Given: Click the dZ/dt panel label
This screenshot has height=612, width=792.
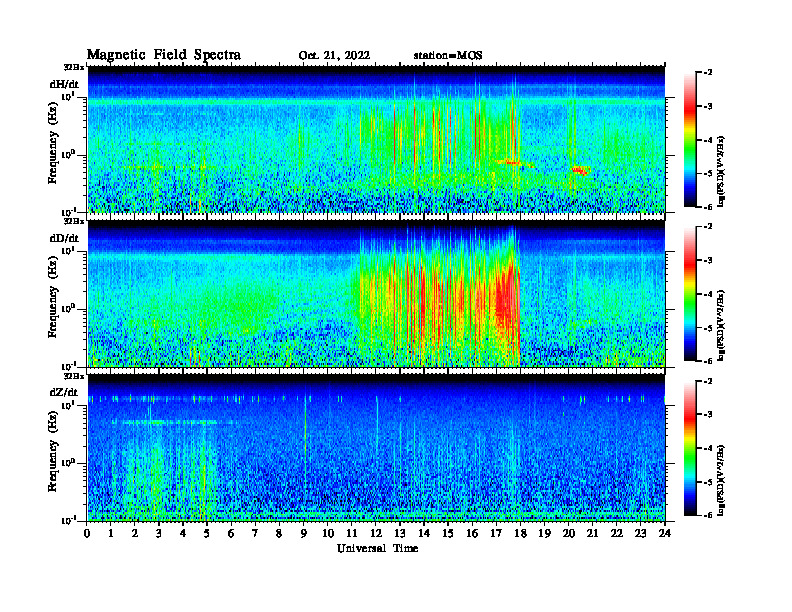Looking at the screenshot, I should pos(64,392).
